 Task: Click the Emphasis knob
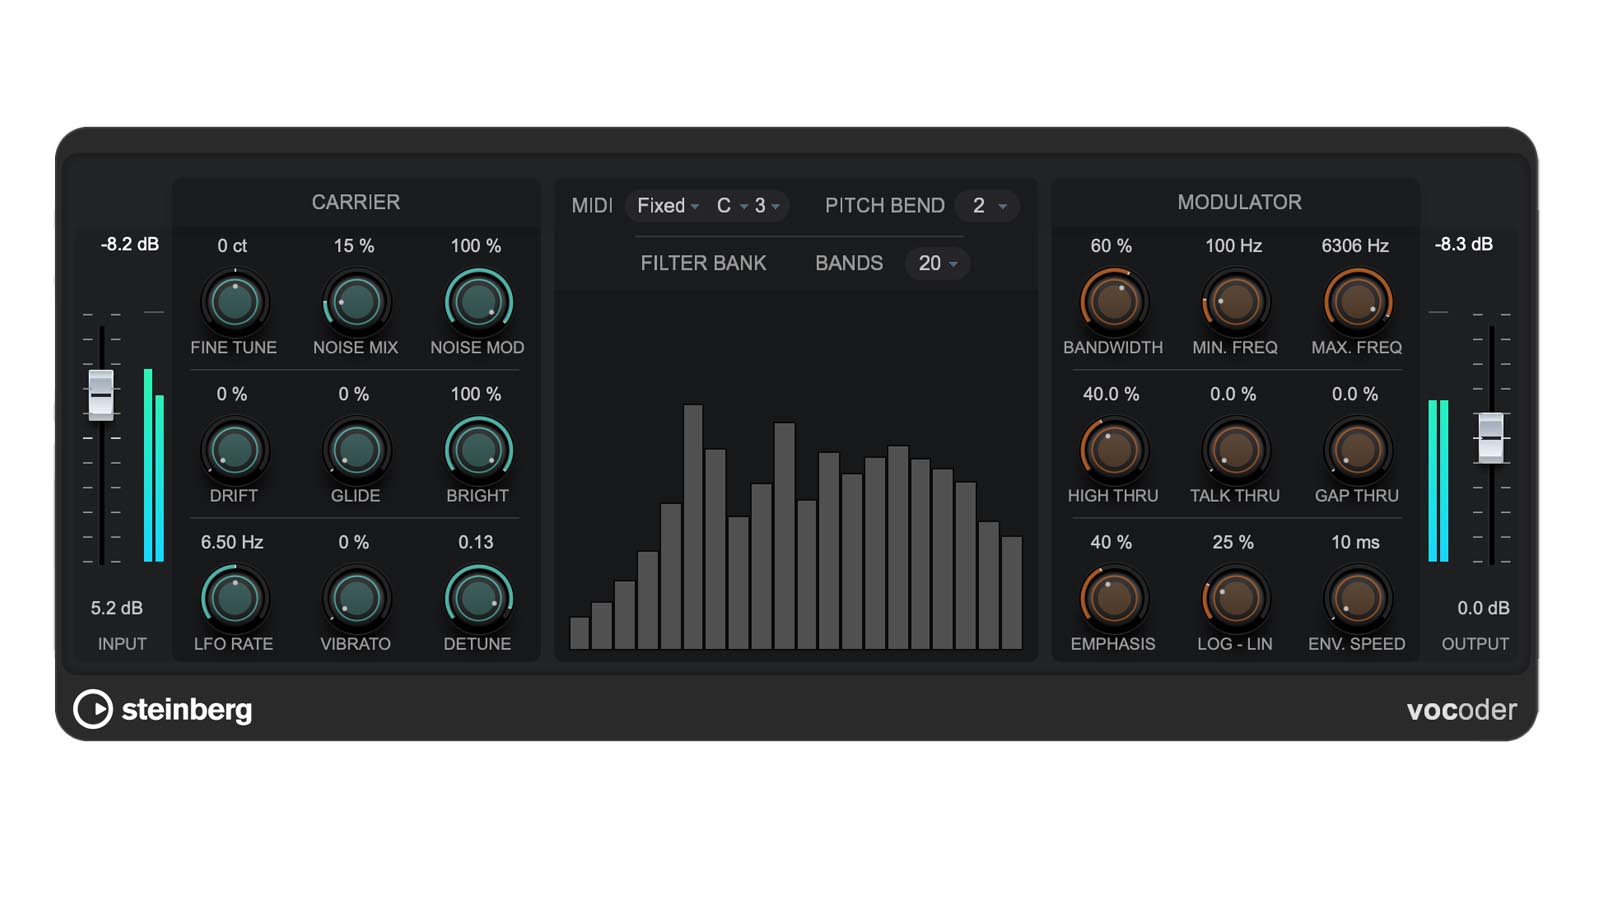click(x=1112, y=598)
